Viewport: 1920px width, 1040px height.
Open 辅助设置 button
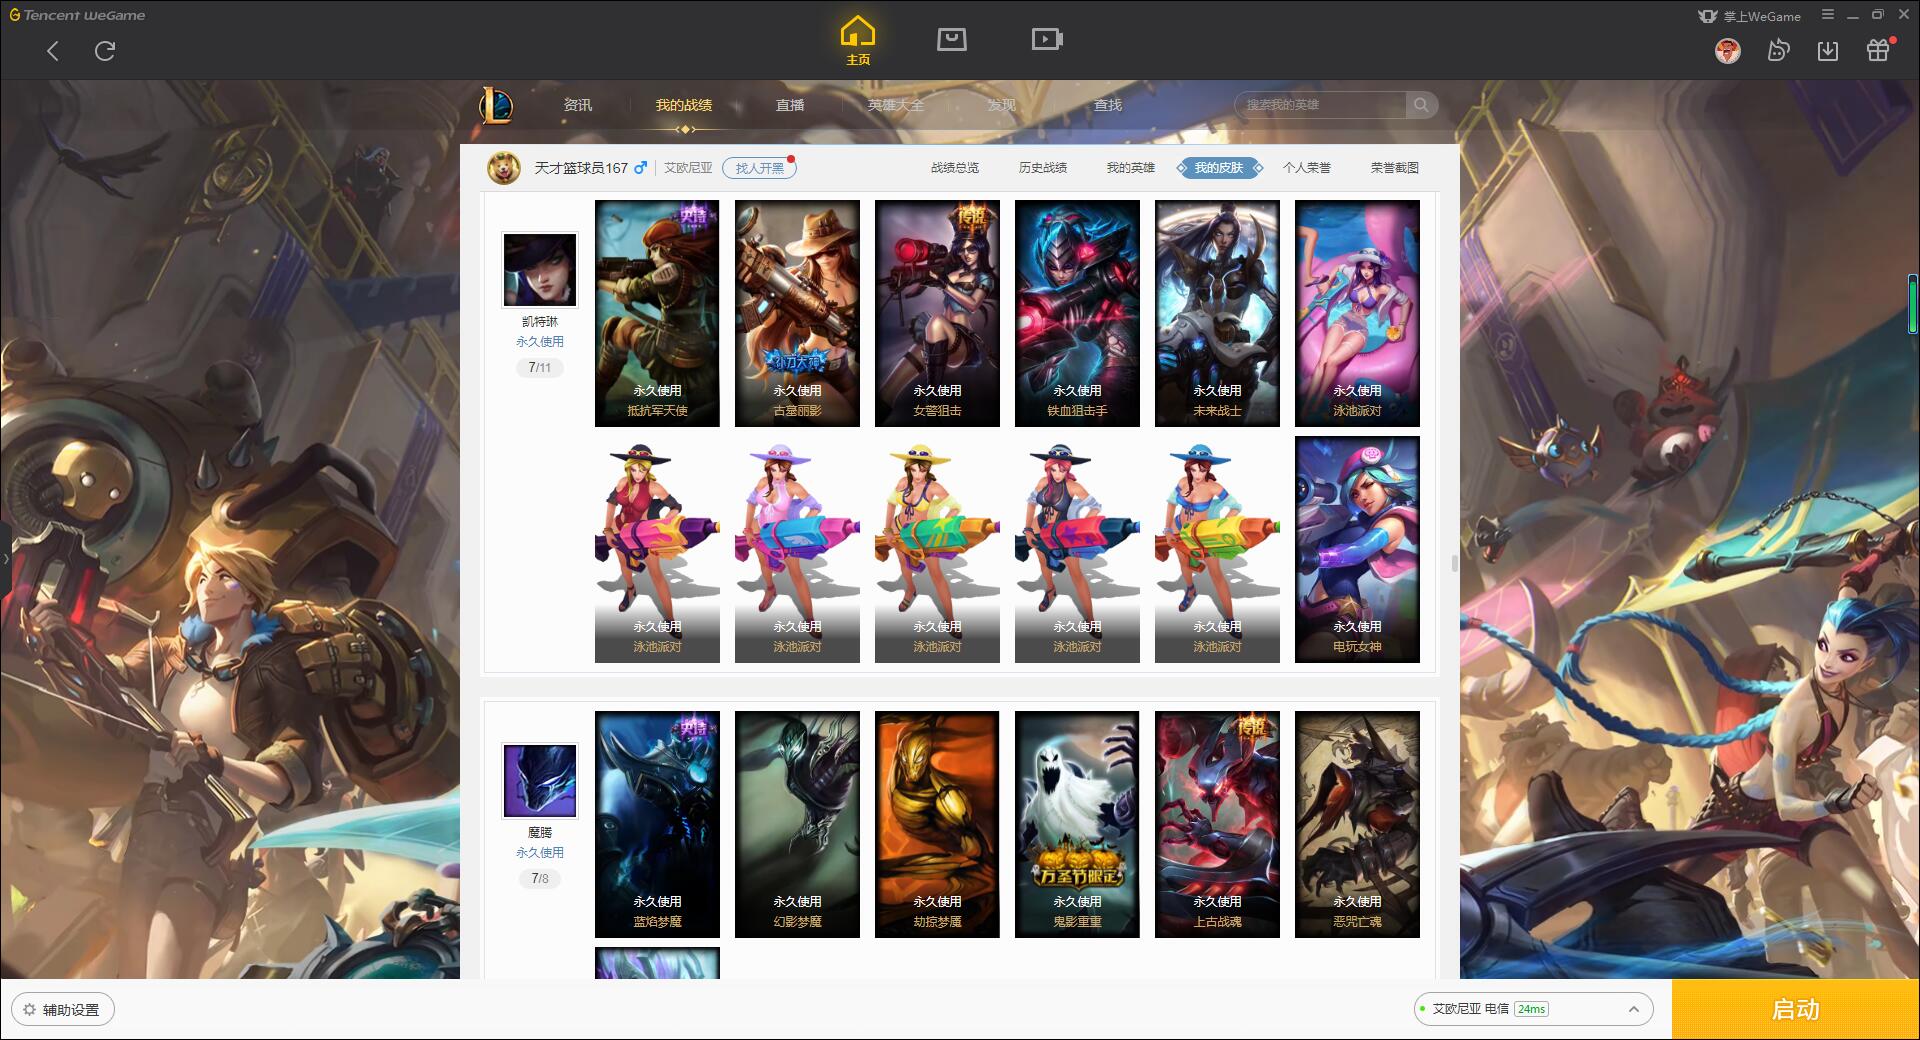click(63, 1010)
